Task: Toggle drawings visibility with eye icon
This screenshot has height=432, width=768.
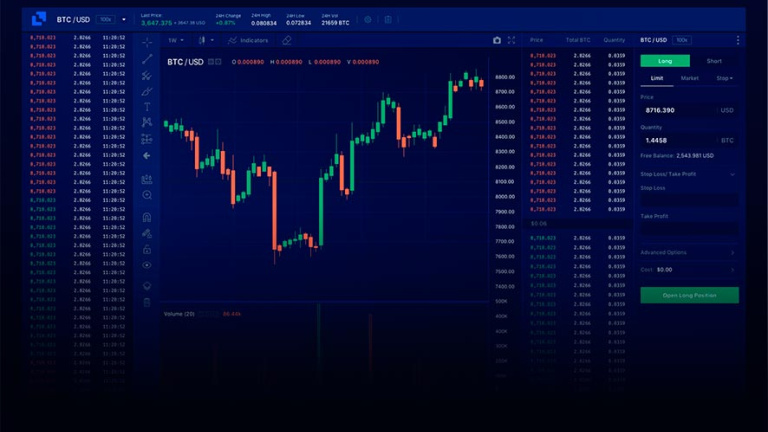Action: point(147,265)
